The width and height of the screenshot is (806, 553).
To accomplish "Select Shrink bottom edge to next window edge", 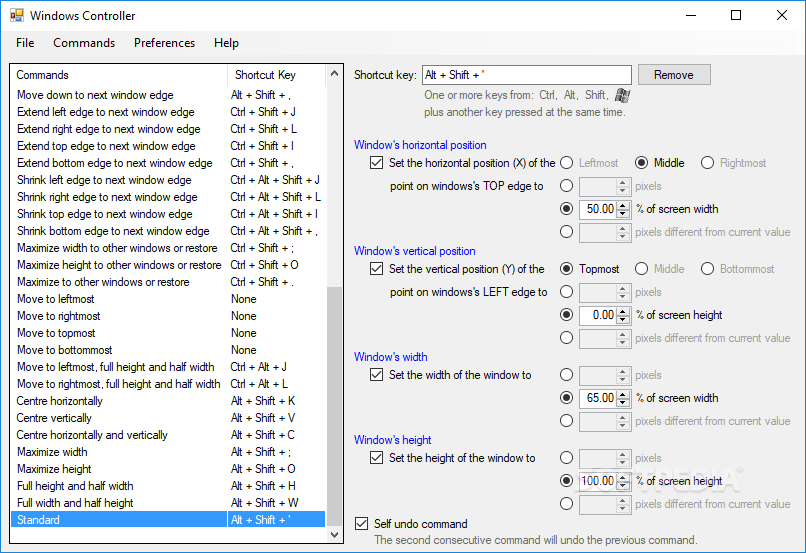I will (x=168, y=231).
